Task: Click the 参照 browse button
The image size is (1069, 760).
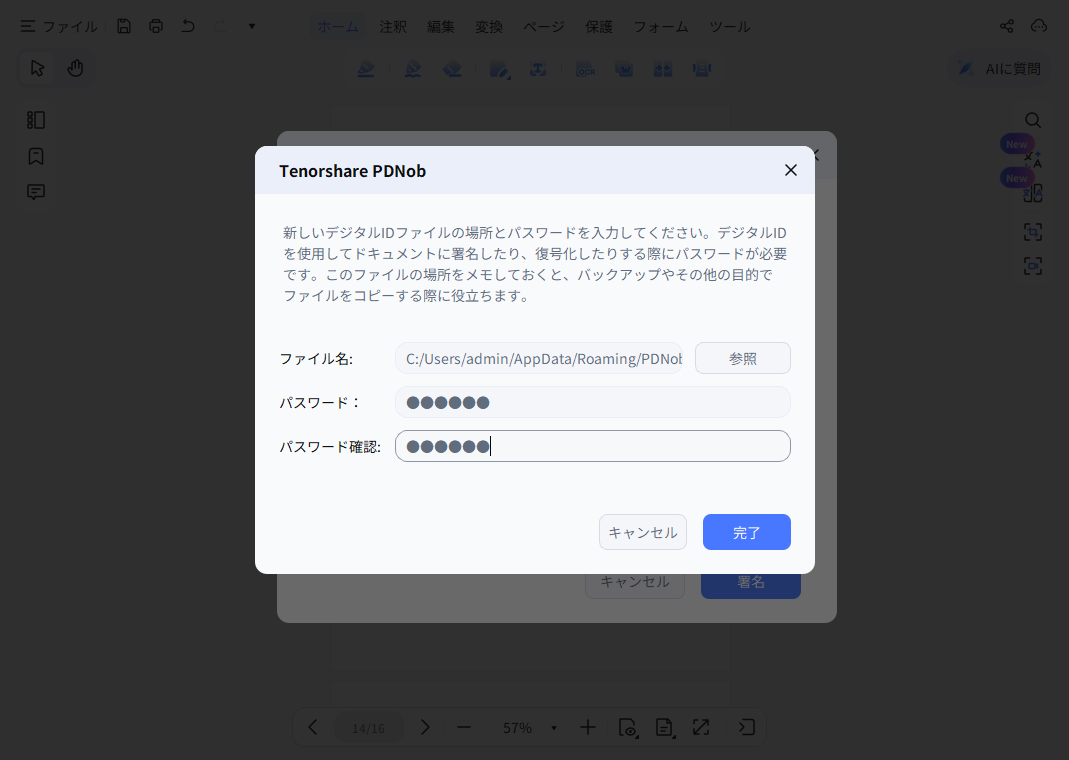Action: (x=742, y=359)
